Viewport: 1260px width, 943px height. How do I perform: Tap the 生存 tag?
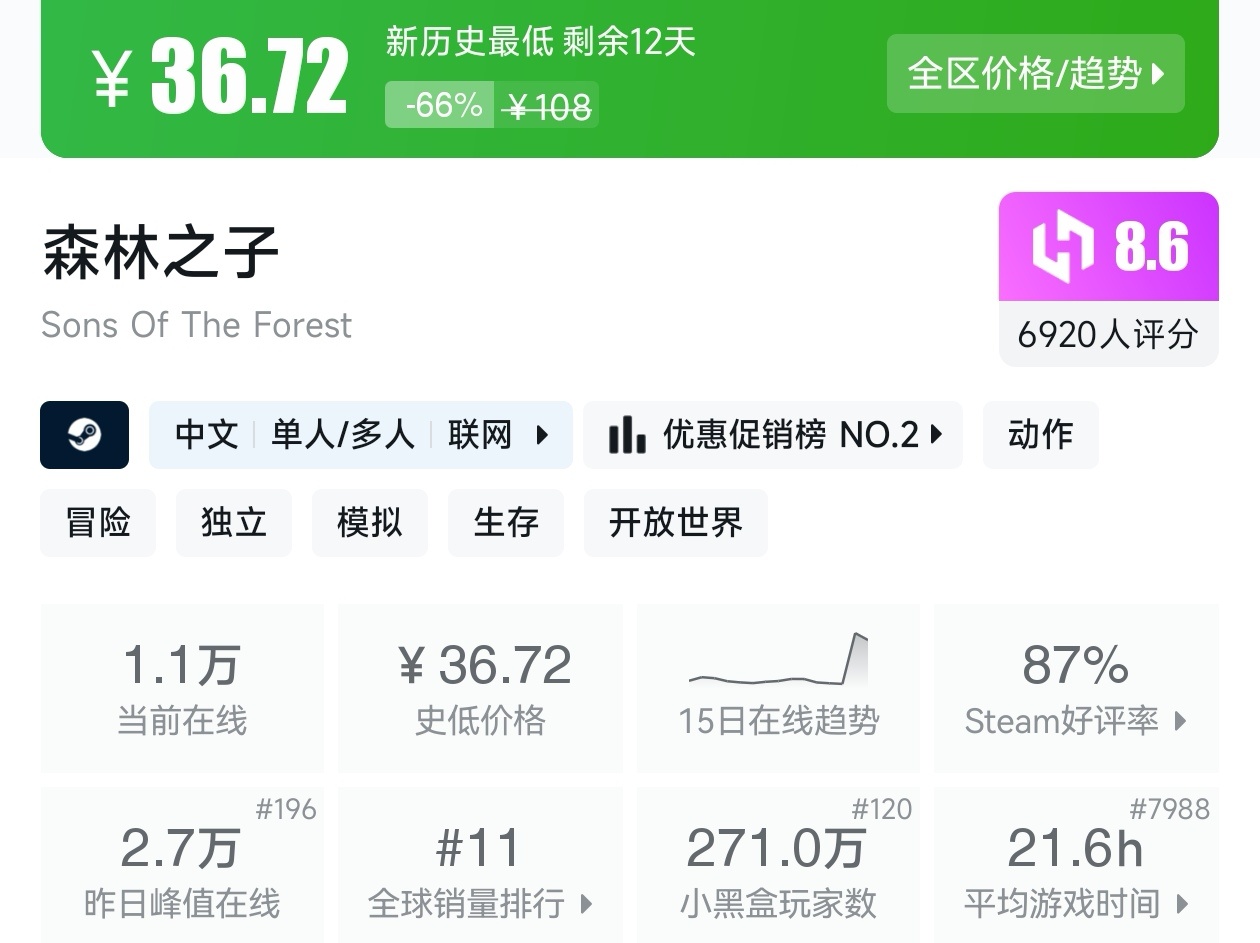click(x=505, y=522)
